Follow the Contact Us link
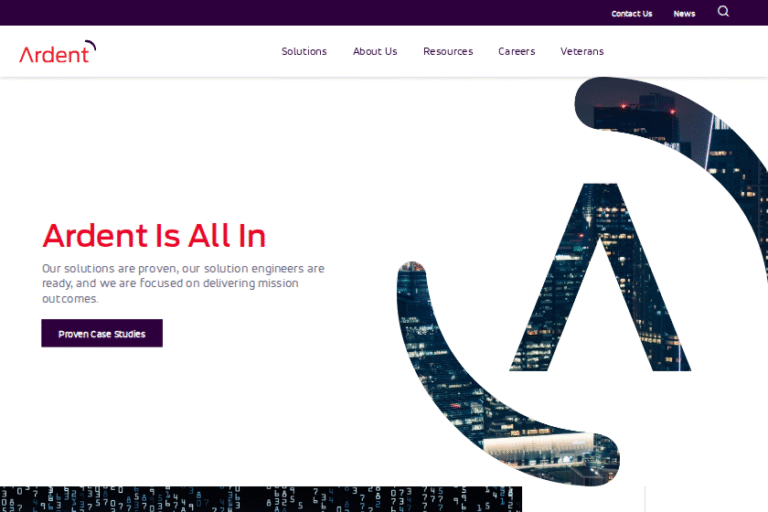Image resolution: width=768 pixels, height=512 pixels. (x=631, y=14)
